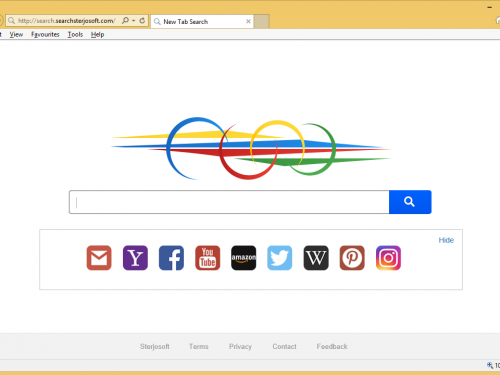Open the Sterjosoft footer link
This screenshot has width=500, height=375.
coord(155,346)
